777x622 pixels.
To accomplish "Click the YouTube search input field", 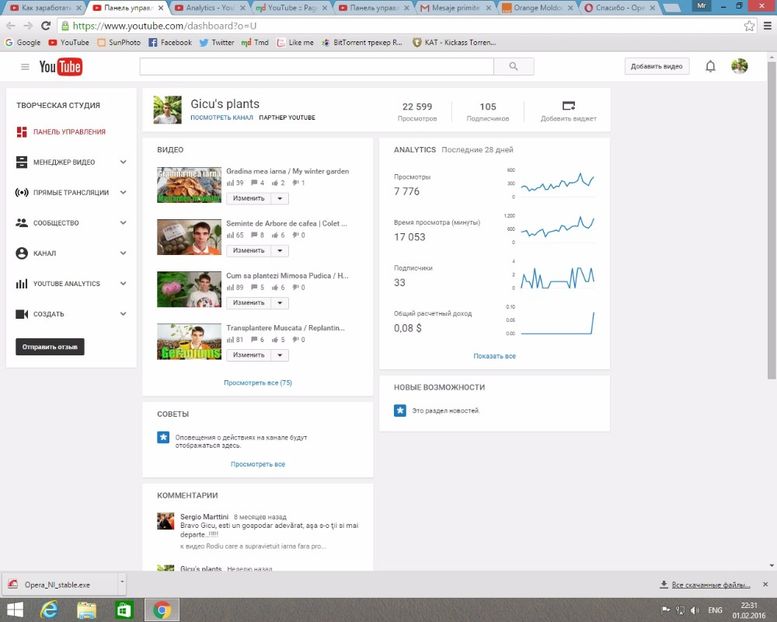I will (317, 66).
